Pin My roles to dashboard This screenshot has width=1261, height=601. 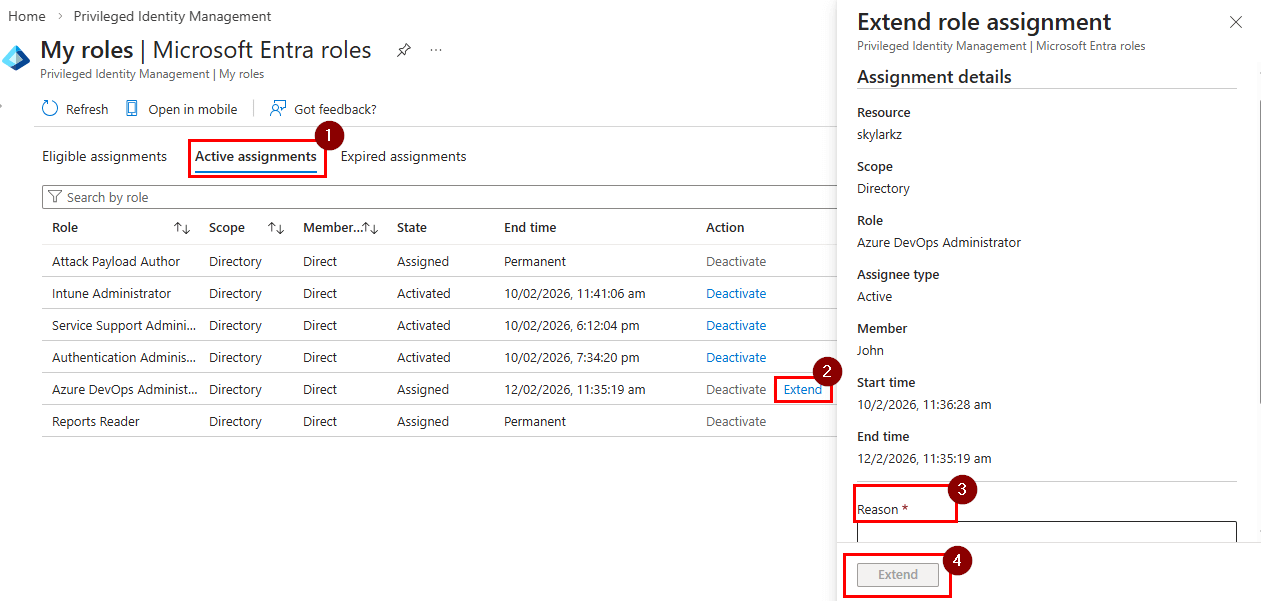[x=403, y=49]
